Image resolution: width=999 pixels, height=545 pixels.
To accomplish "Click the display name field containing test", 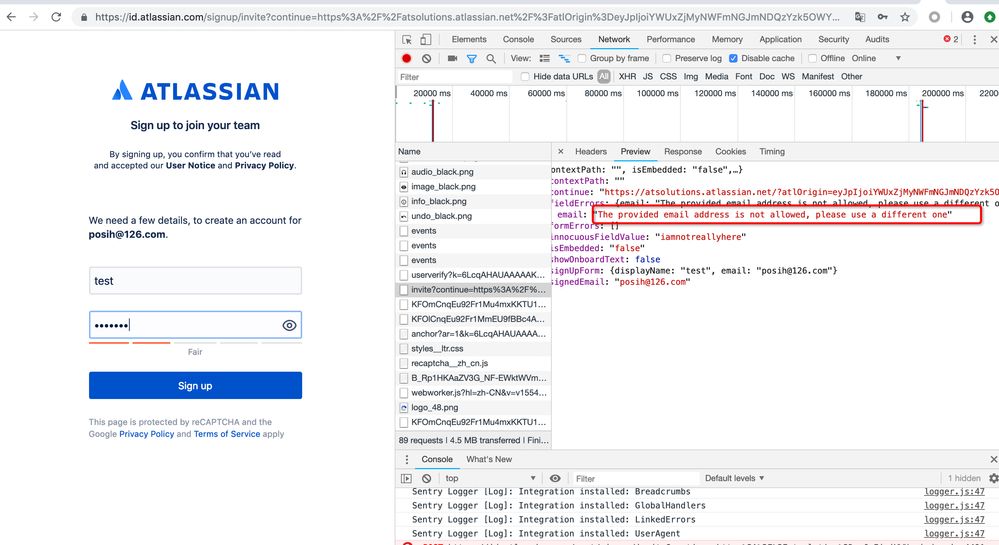I will [195, 281].
